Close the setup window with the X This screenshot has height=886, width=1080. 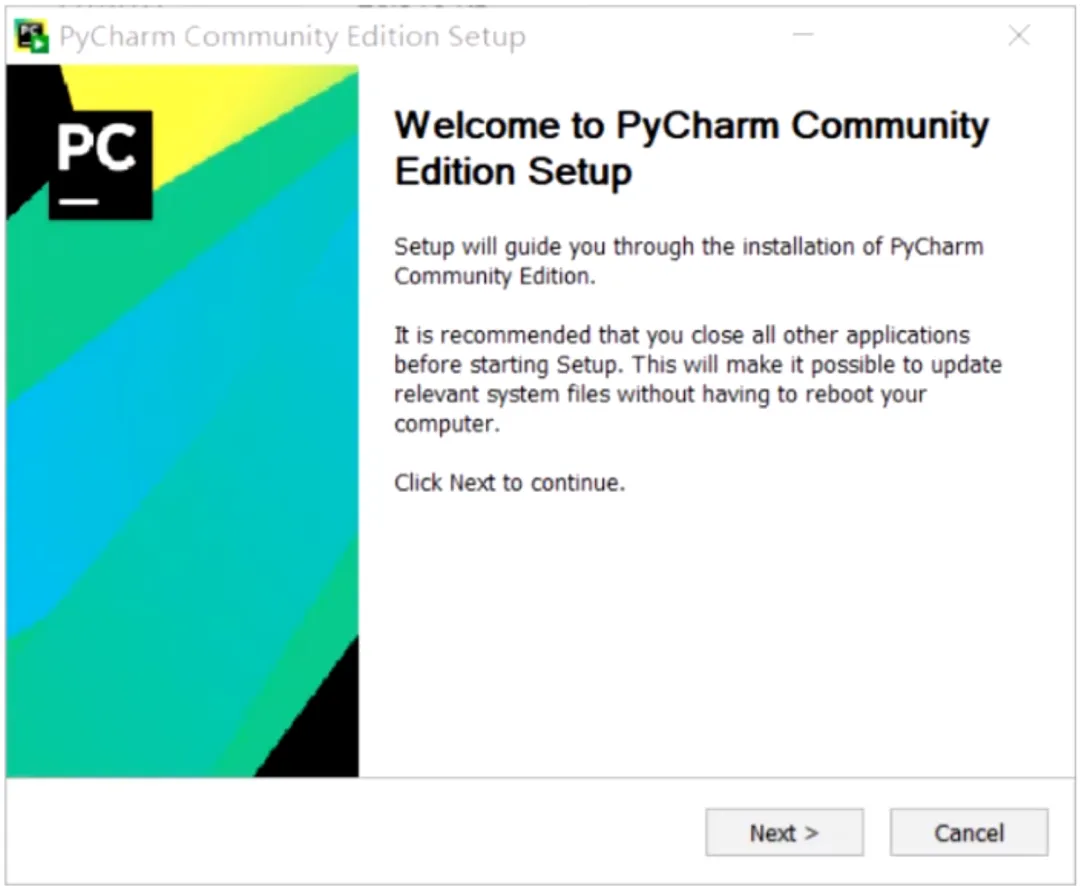point(1019,35)
